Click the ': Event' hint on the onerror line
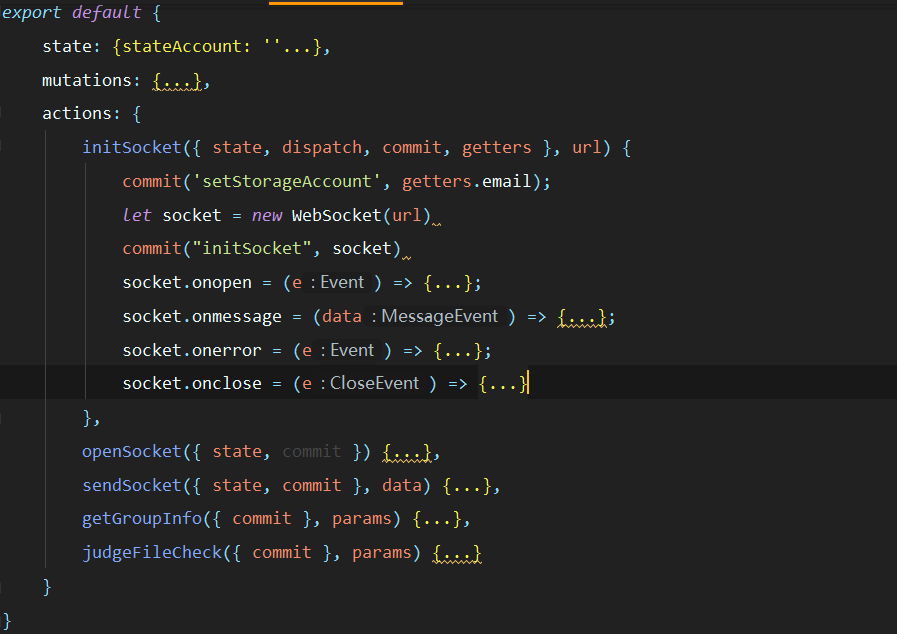 347,350
